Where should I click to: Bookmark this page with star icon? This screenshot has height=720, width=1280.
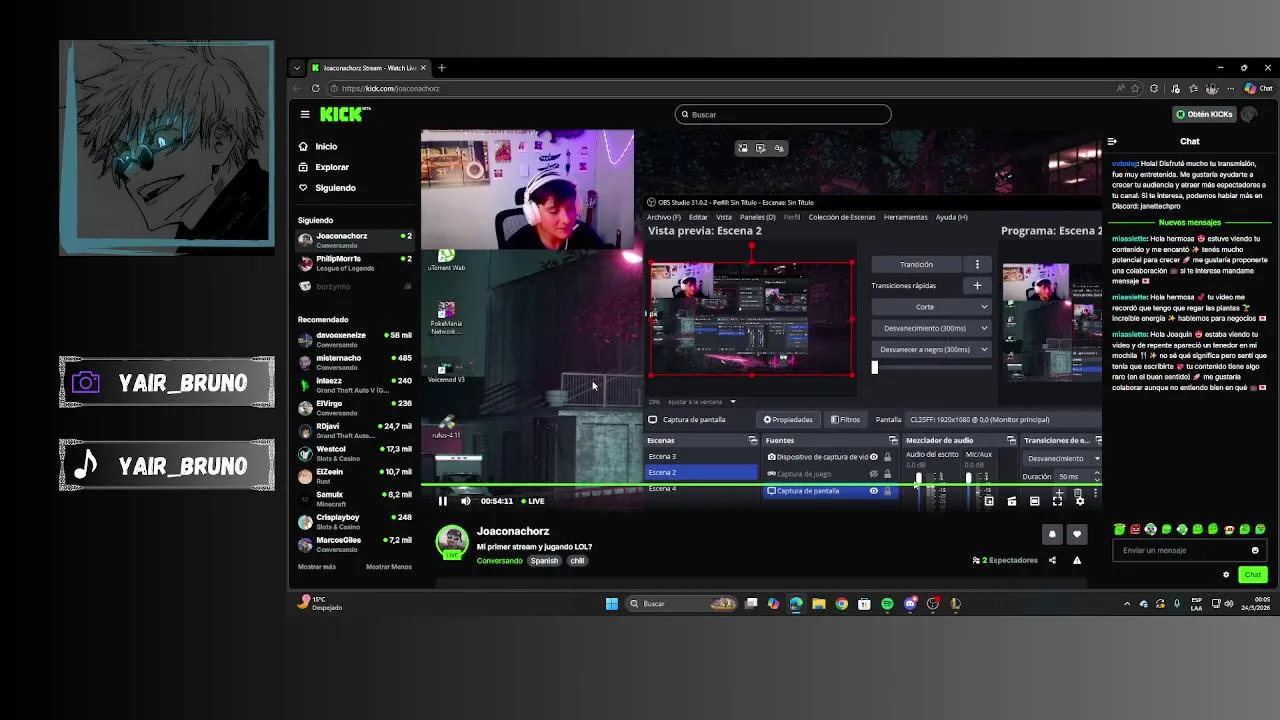1135,88
